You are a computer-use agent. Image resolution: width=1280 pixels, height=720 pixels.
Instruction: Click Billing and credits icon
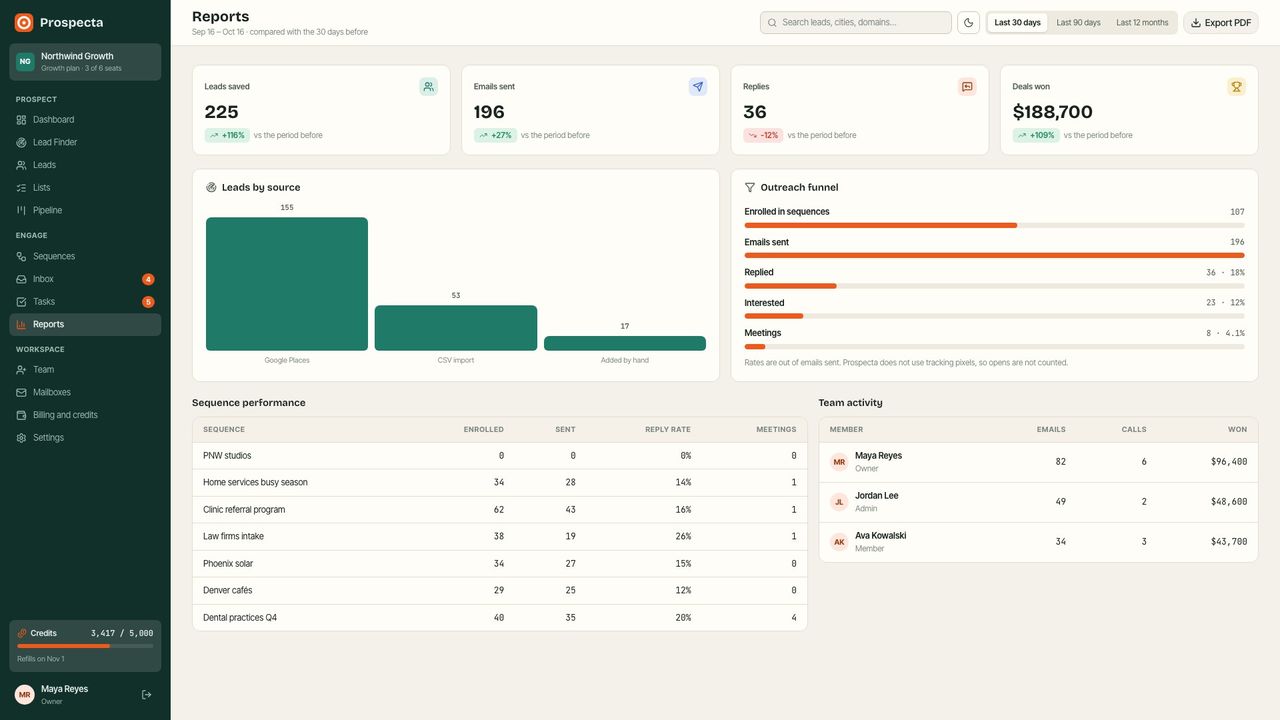coord(22,415)
